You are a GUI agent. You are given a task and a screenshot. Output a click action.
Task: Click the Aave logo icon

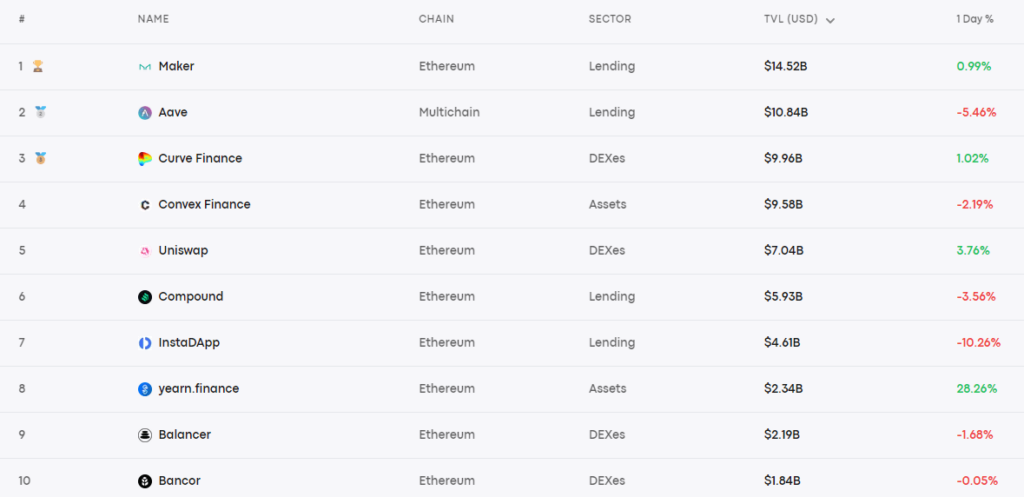(x=145, y=113)
